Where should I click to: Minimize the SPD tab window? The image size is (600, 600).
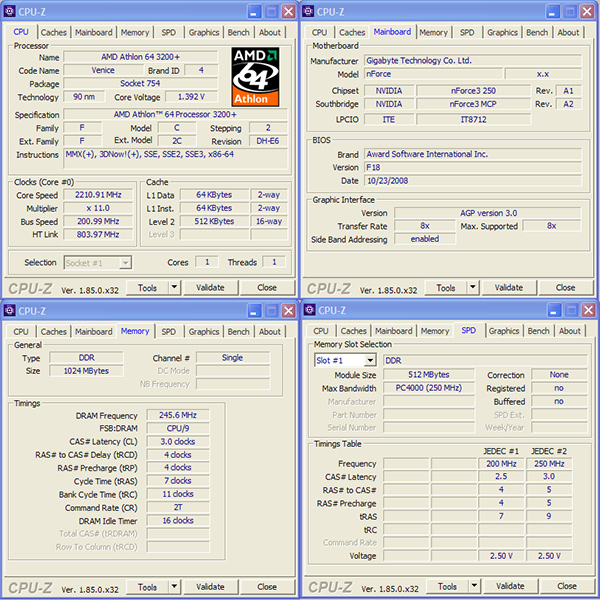(x=554, y=310)
